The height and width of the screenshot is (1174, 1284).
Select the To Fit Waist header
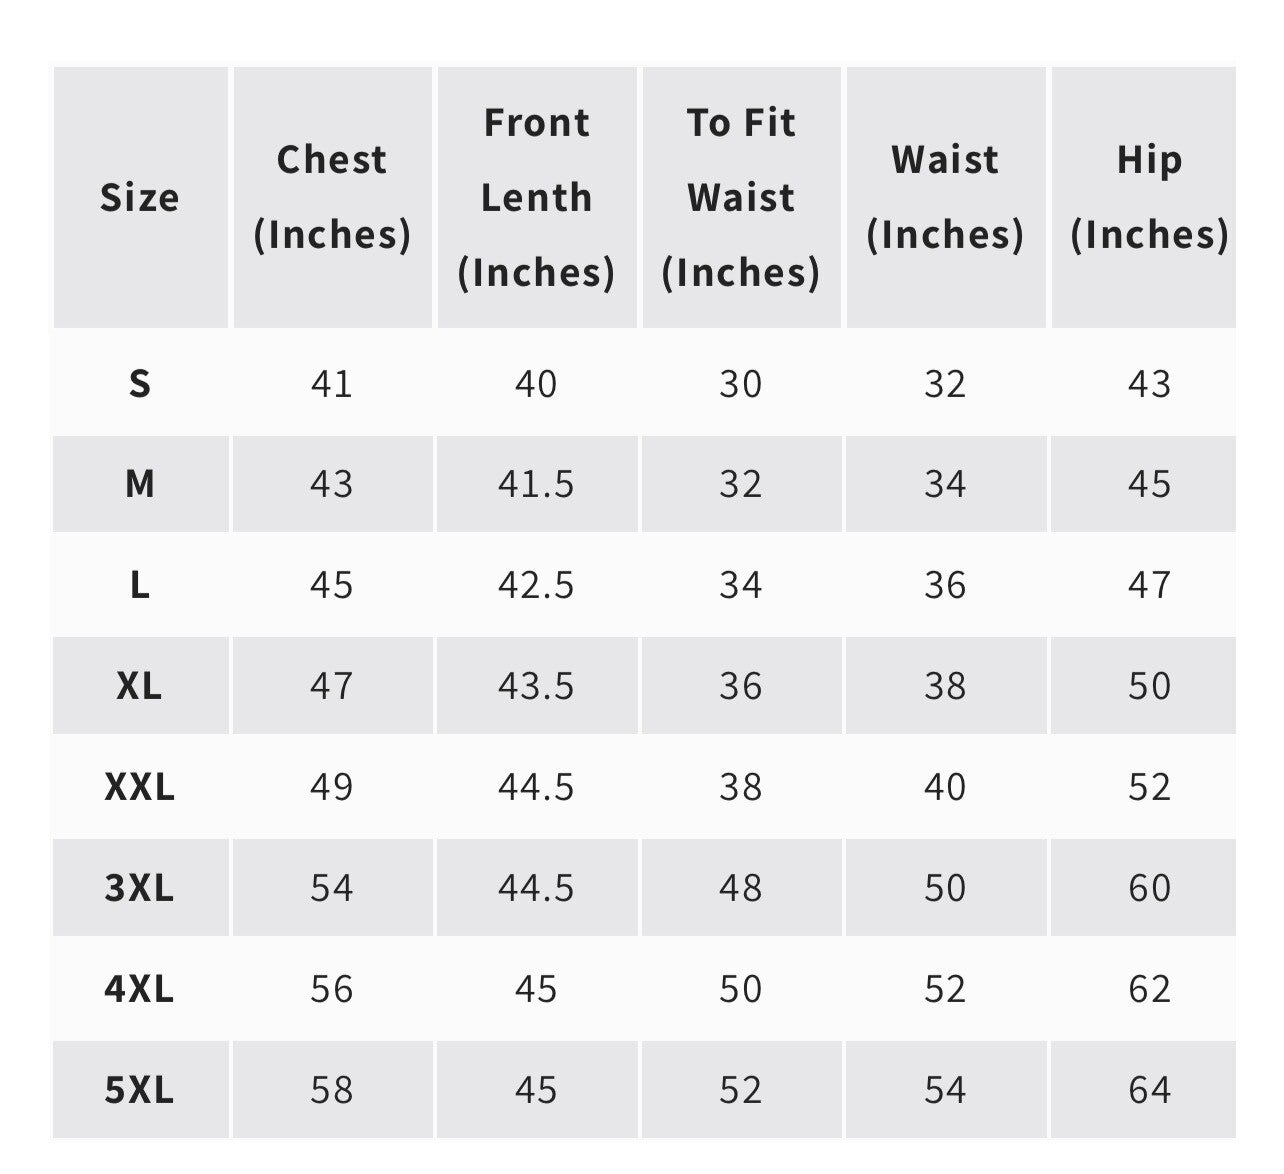(x=741, y=197)
